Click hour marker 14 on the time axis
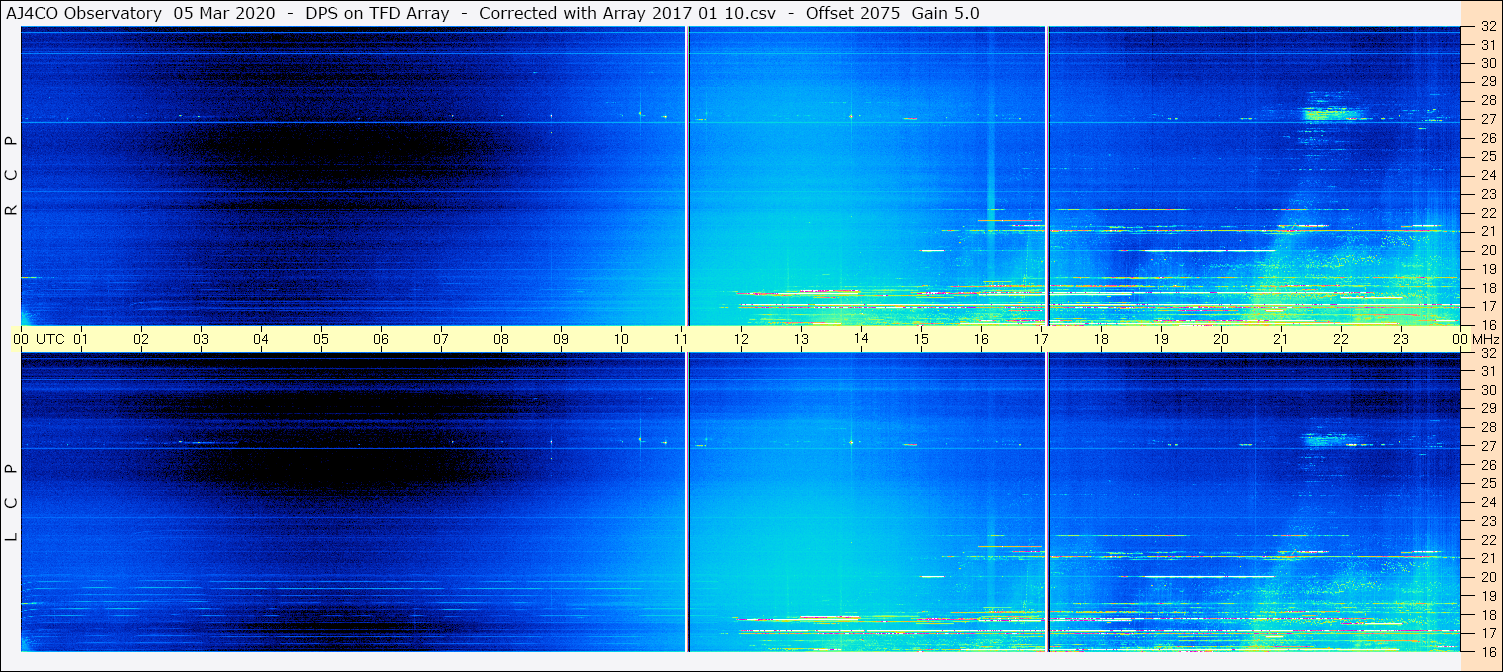1503x672 pixels. (x=861, y=339)
